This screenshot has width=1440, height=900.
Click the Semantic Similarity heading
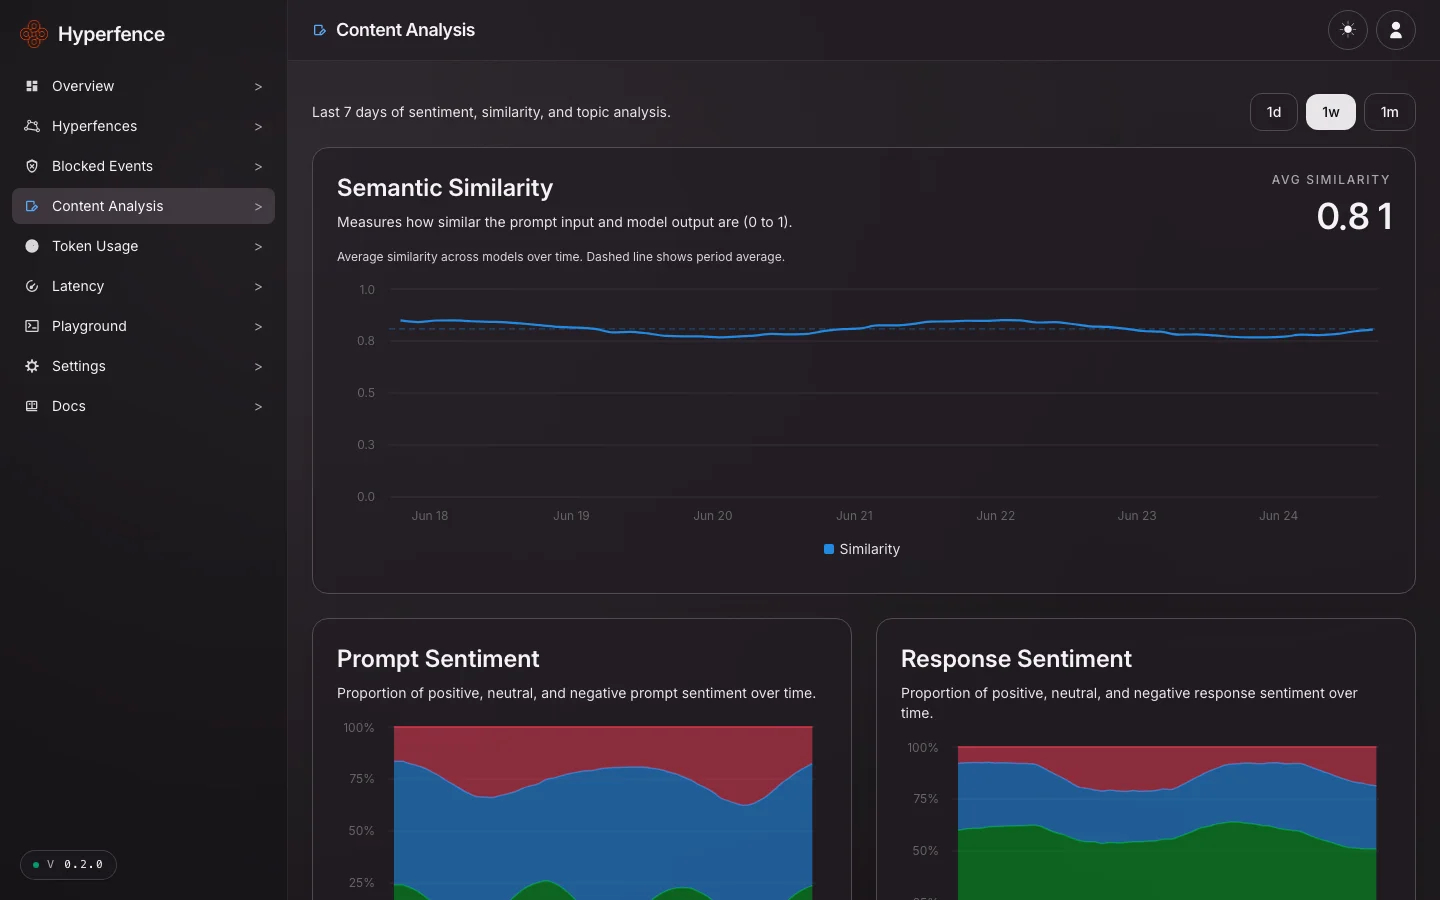[x=445, y=188]
